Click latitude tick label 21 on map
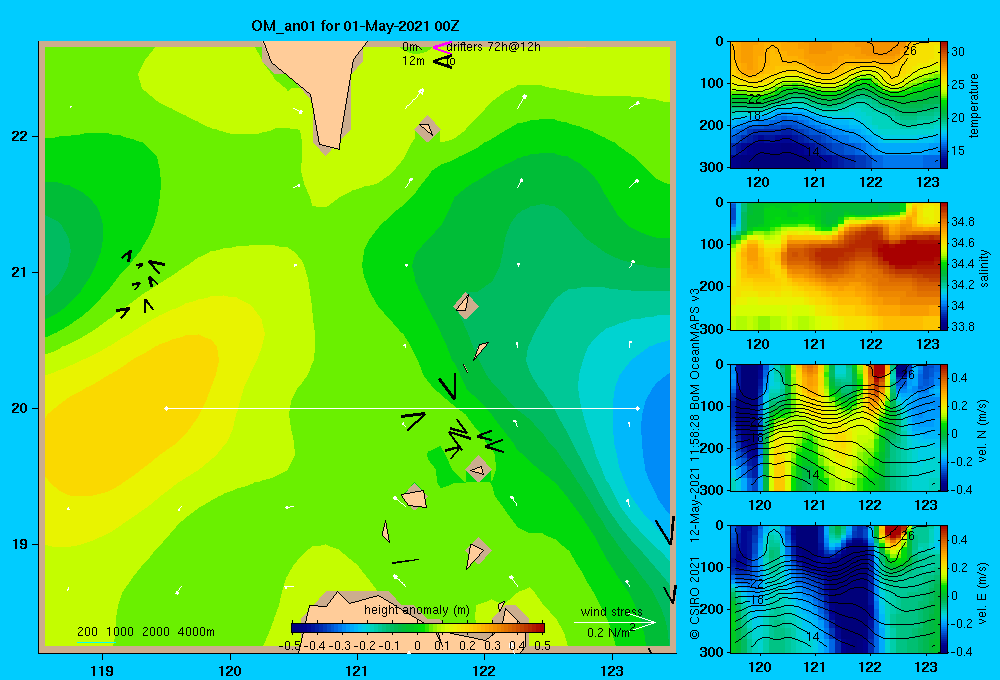 [20, 272]
